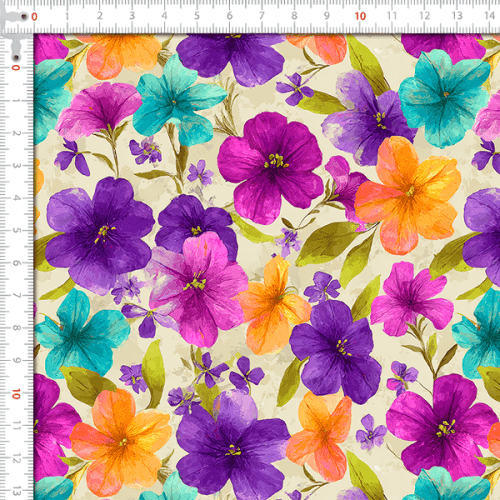Click the number 3 on the left ruler
This screenshot has width=500, height=500.
pyautogui.click(x=16, y=165)
